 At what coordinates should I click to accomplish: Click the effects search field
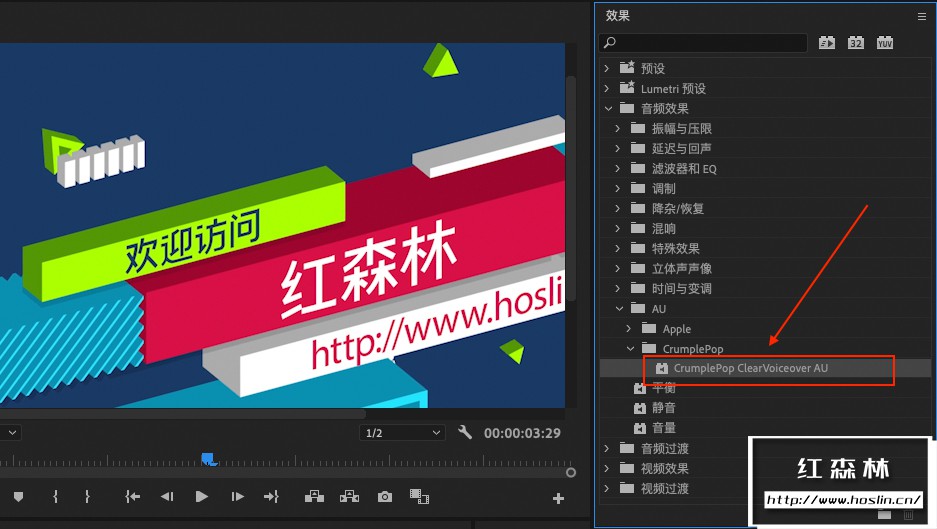(703, 42)
